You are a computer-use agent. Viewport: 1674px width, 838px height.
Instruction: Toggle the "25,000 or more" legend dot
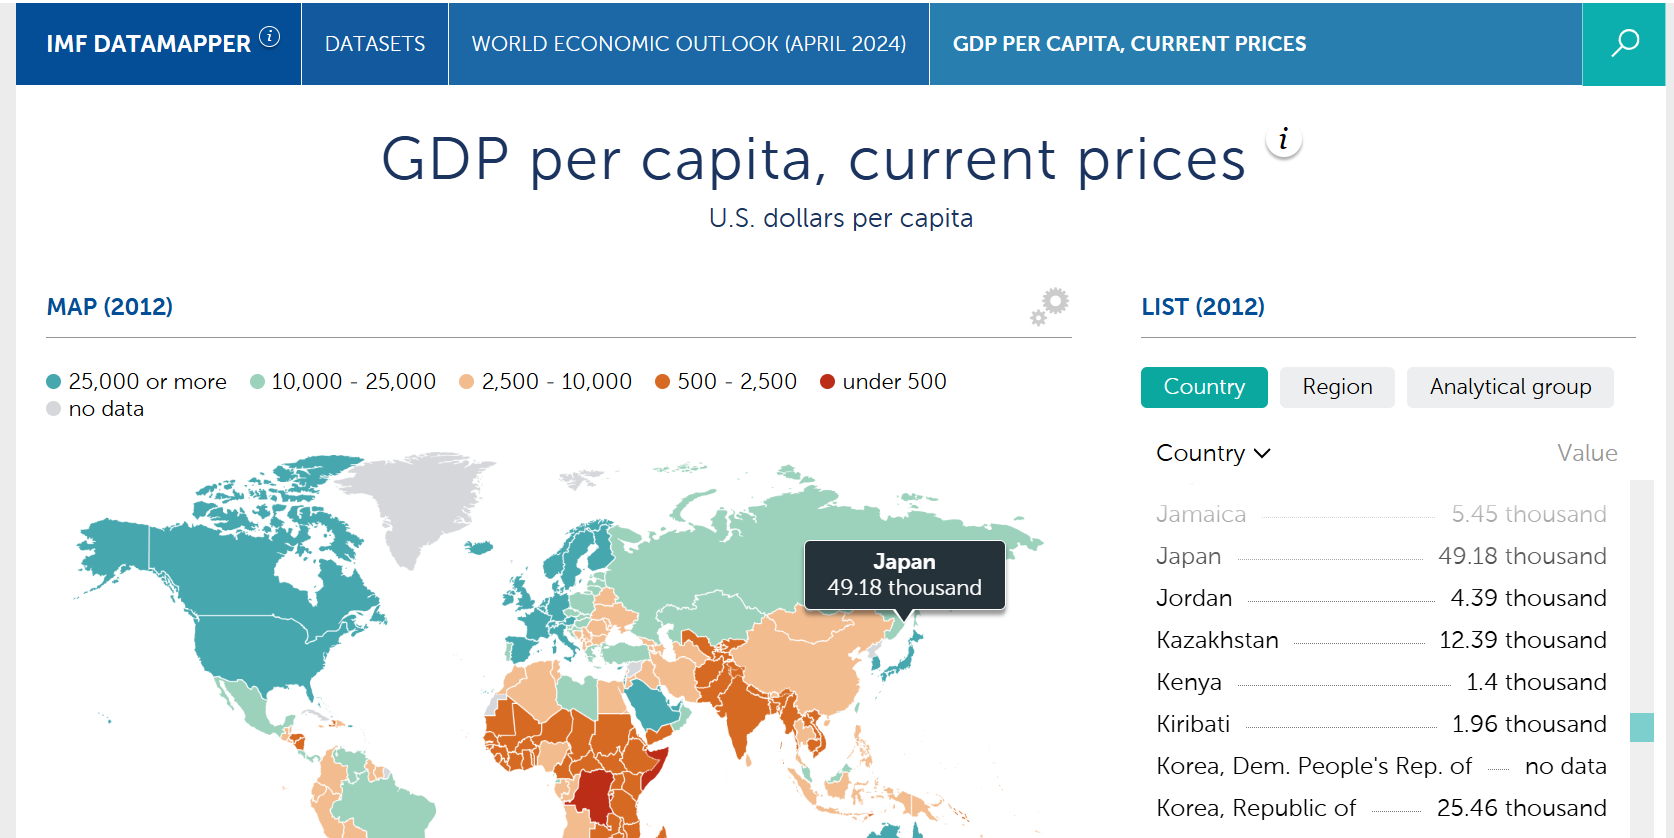pos(54,382)
